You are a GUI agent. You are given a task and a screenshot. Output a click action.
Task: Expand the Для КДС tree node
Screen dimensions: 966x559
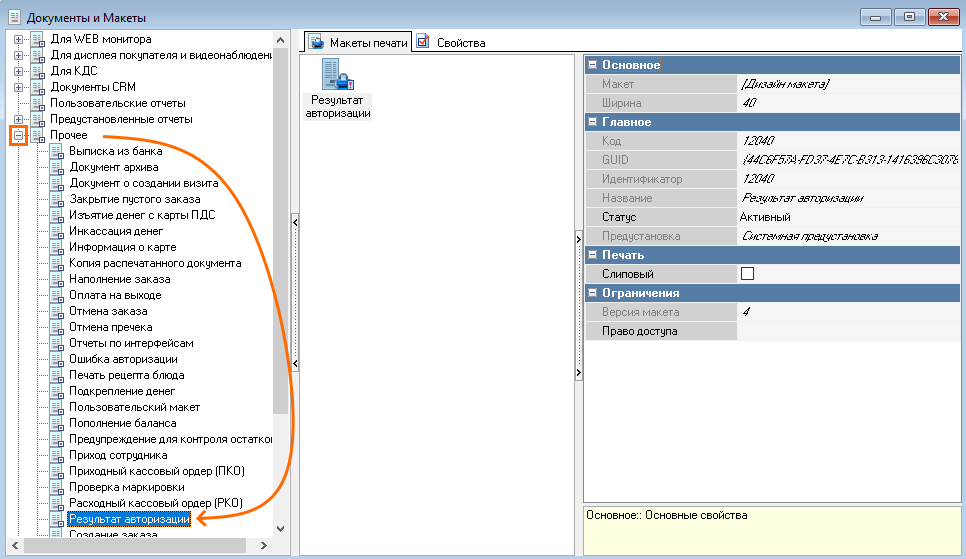click(x=18, y=71)
